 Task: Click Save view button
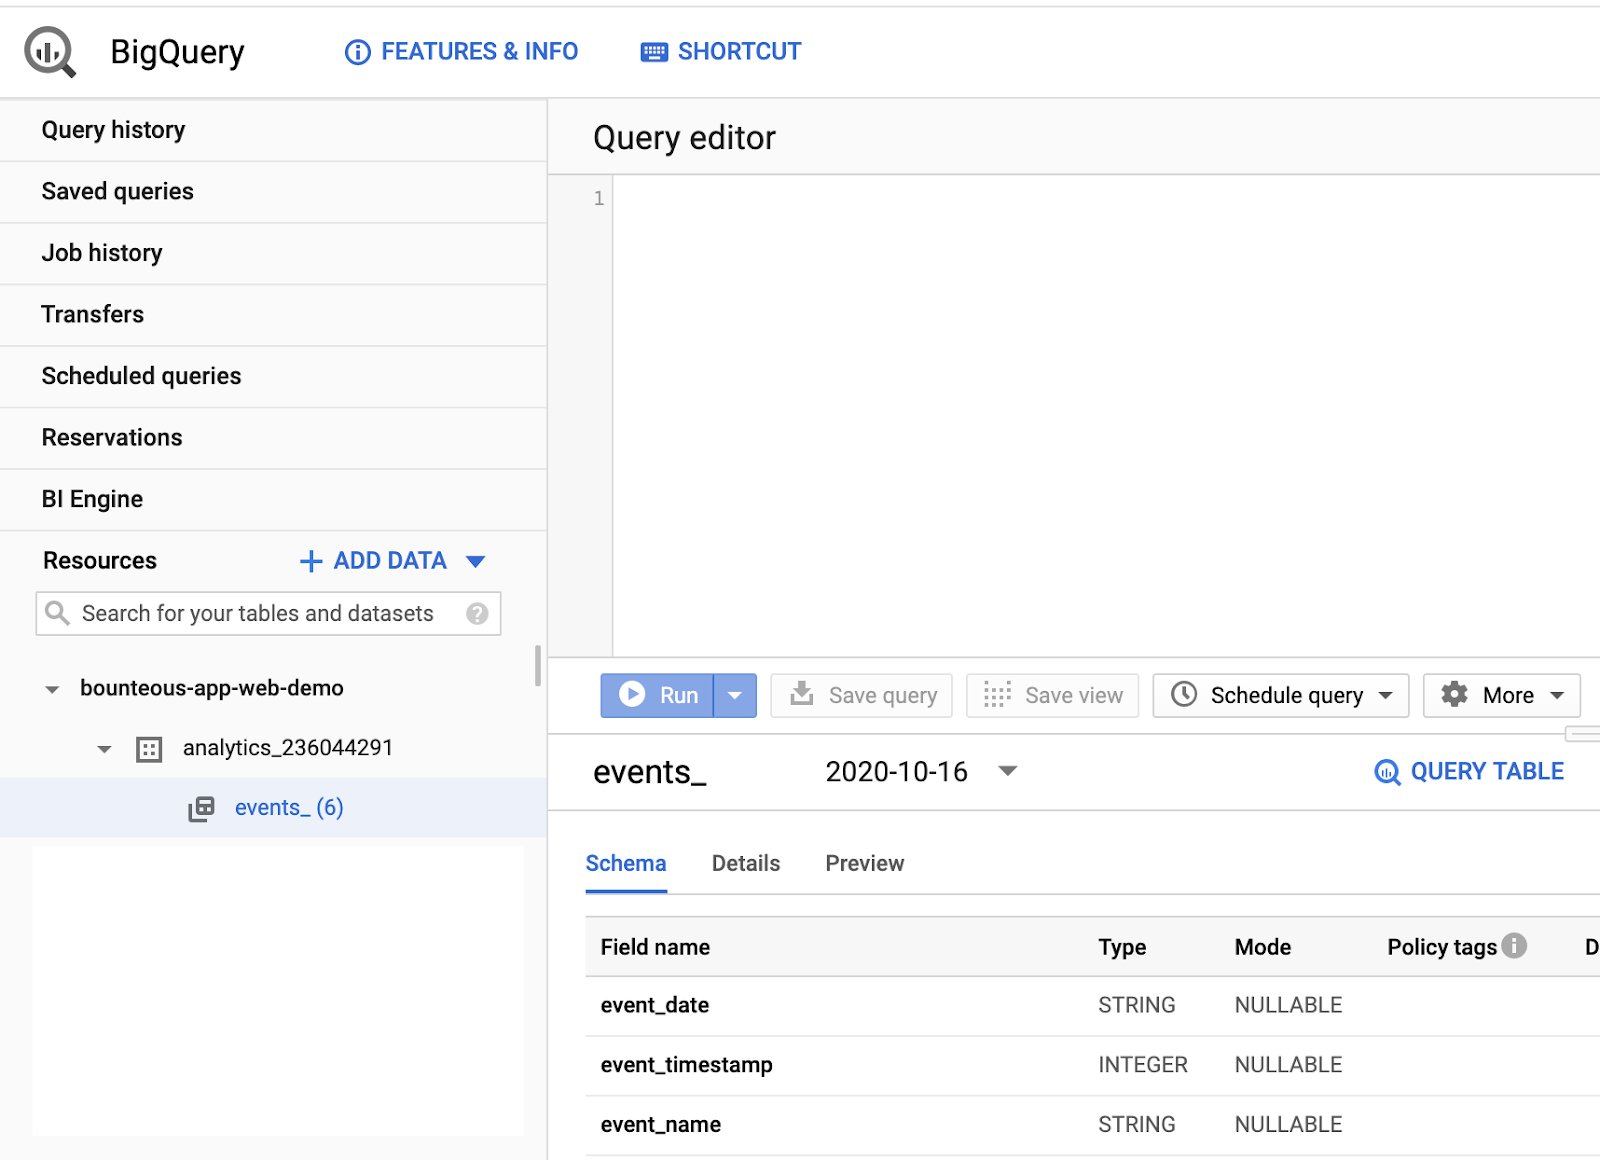[x=1052, y=695]
